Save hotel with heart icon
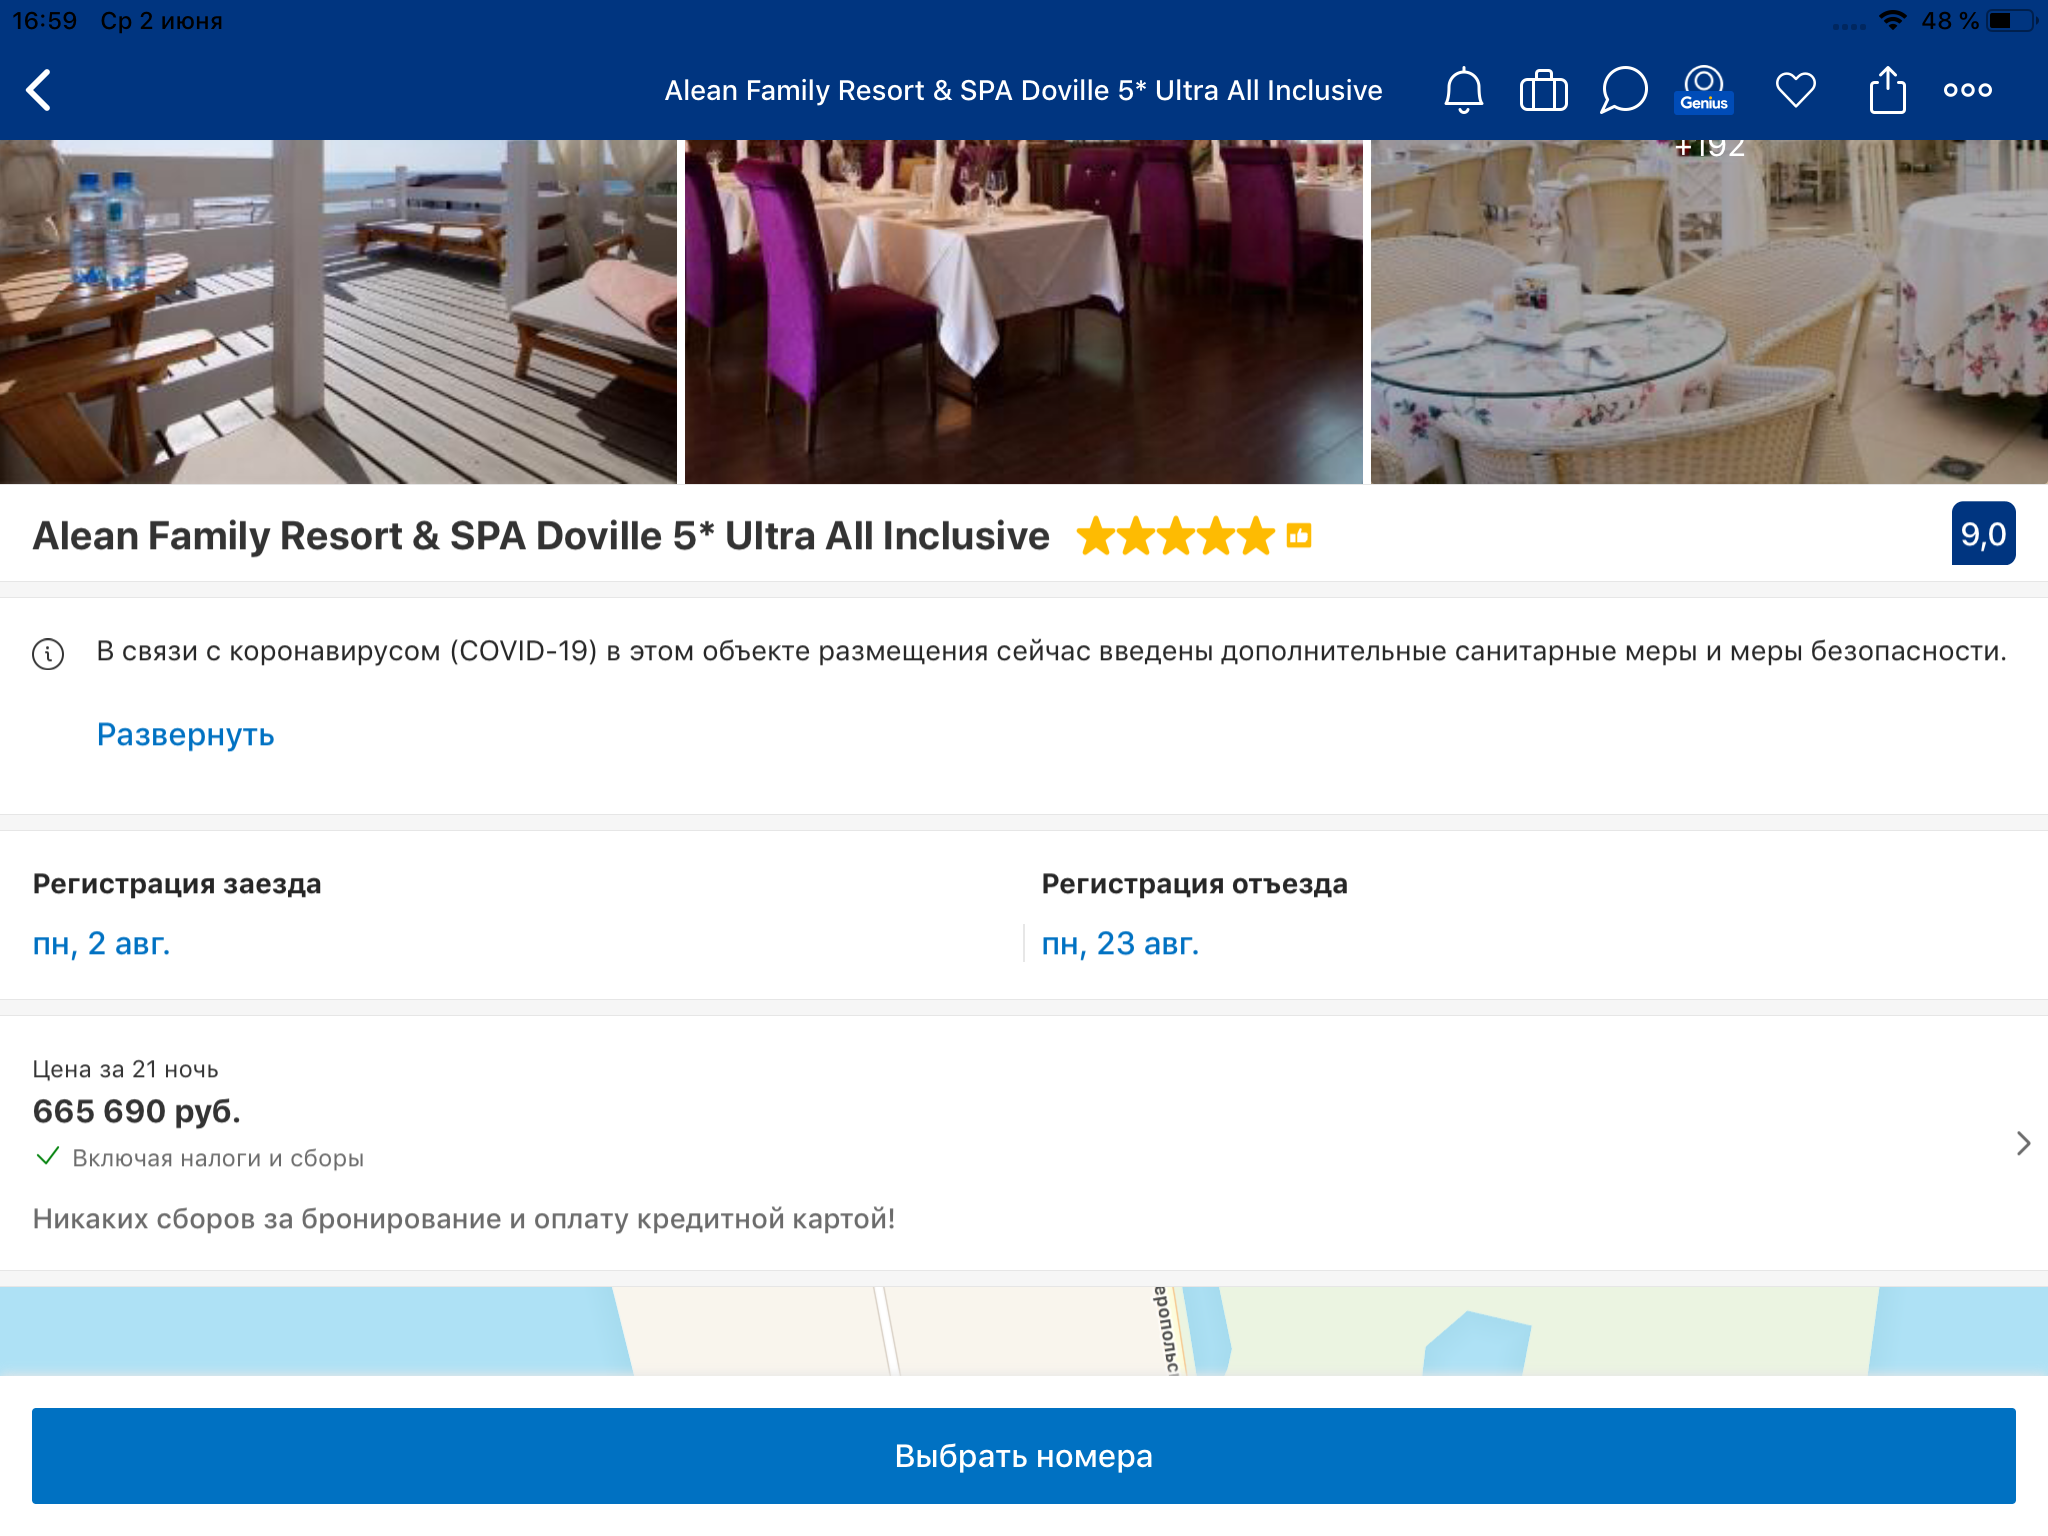 tap(1795, 90)
